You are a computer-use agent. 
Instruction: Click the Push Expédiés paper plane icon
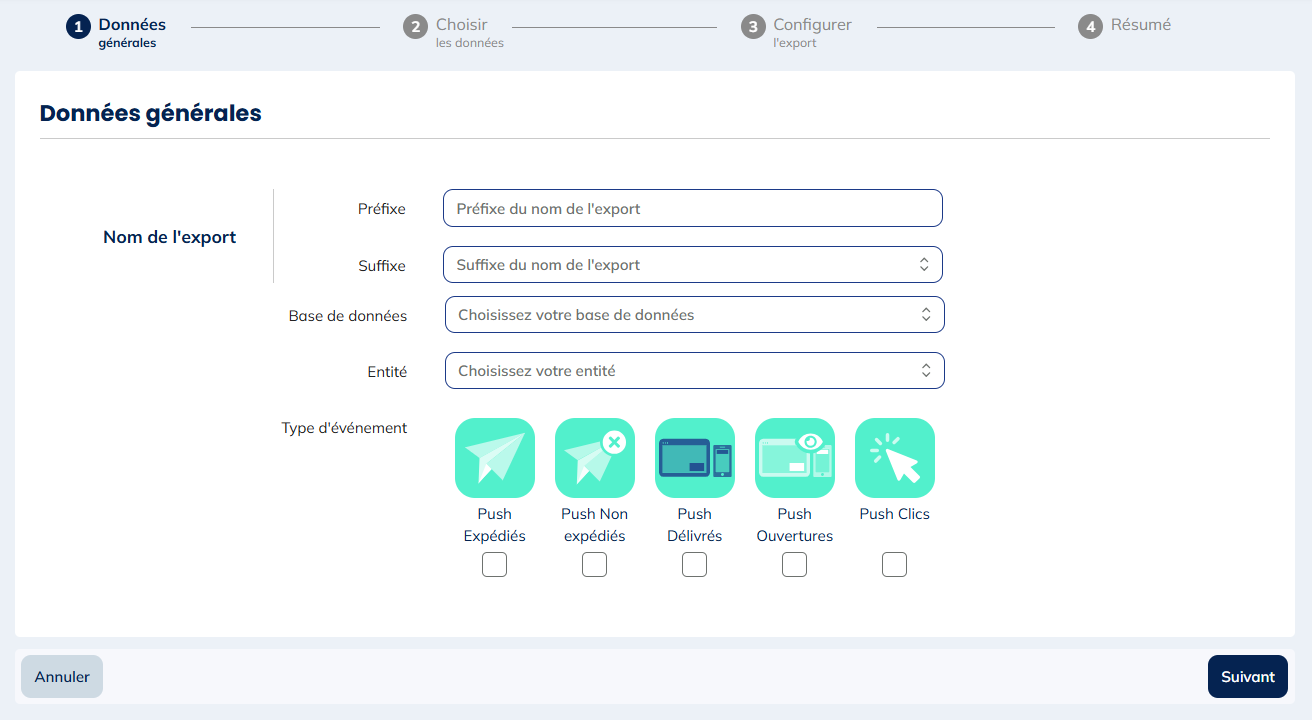click(x=494, y=458)
